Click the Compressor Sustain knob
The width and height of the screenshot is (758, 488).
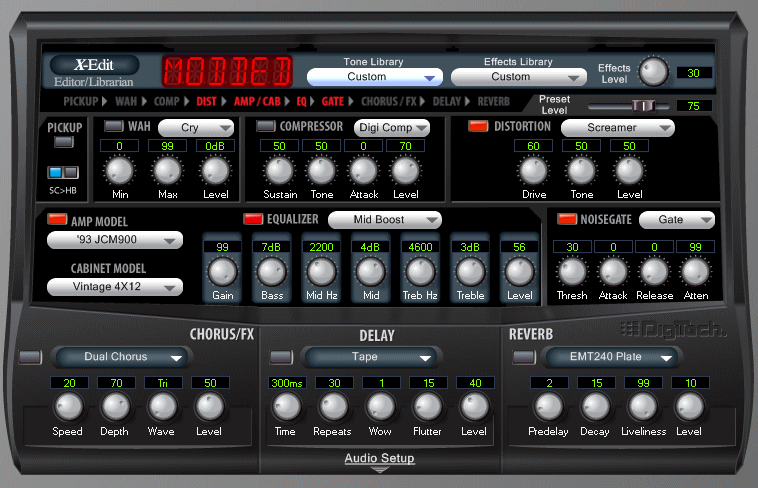(x=279, y=171)
